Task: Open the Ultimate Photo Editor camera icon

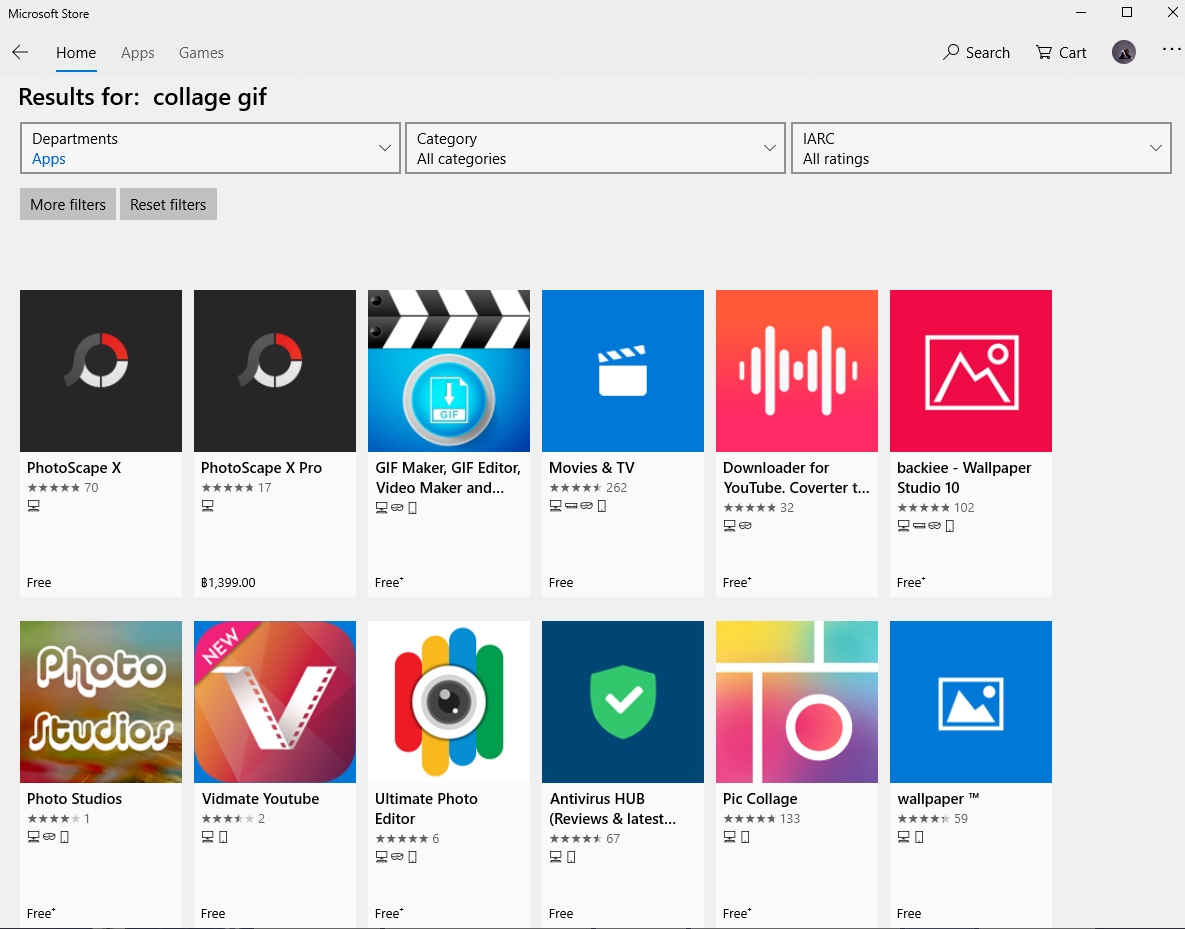Action: pyautogui.click(x=449, y=702)
